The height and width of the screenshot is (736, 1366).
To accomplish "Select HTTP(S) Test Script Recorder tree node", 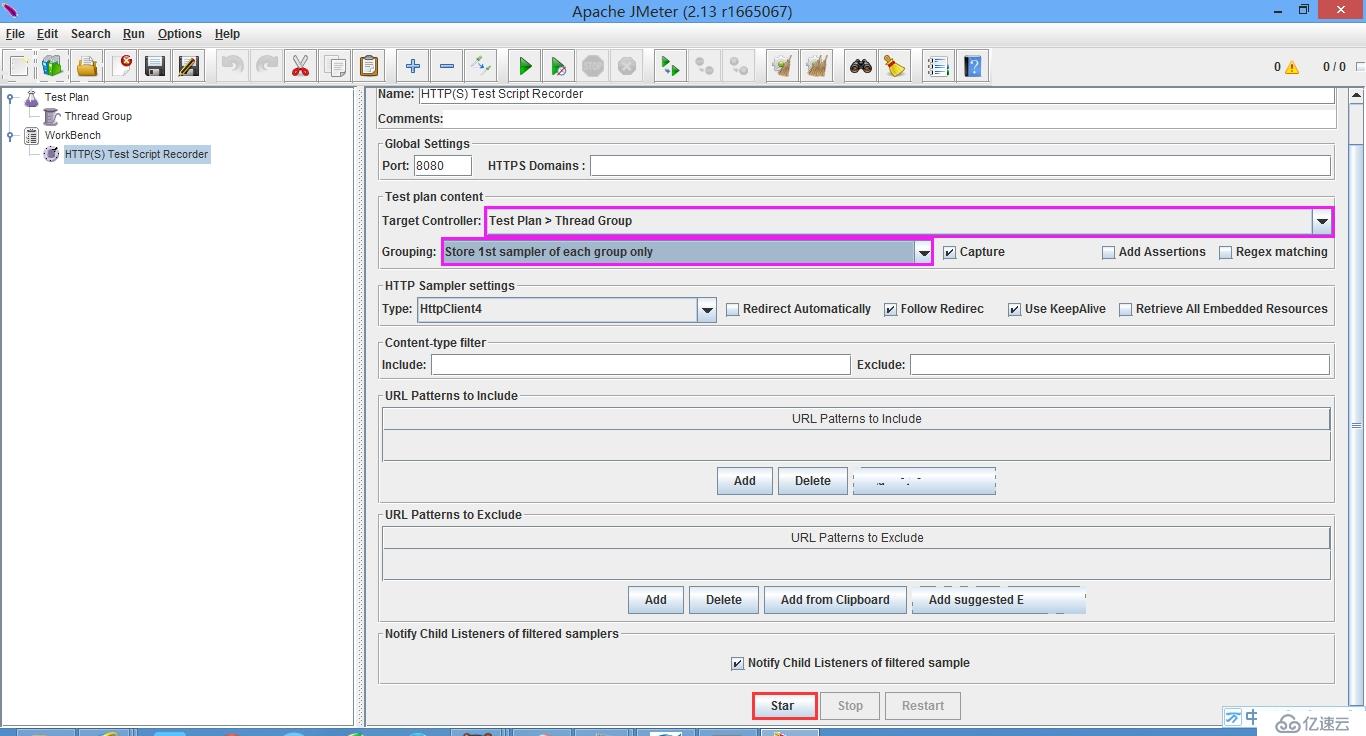I will [137, 155].
